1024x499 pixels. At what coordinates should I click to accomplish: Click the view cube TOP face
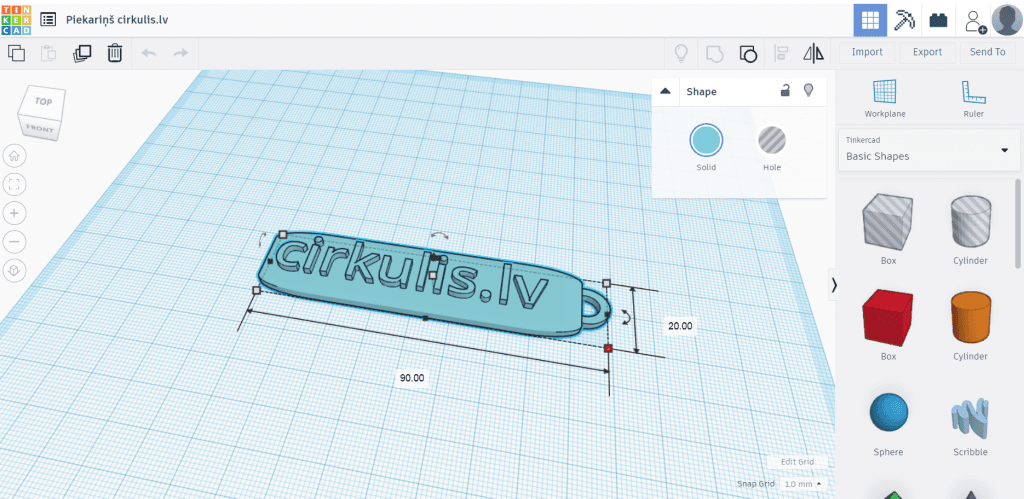[x=43, y=101]
